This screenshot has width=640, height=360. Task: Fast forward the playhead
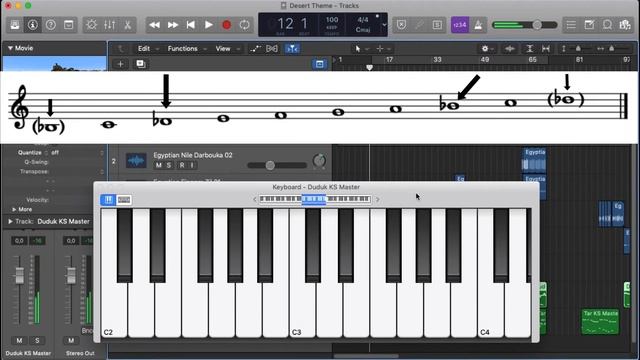point(173,25)
